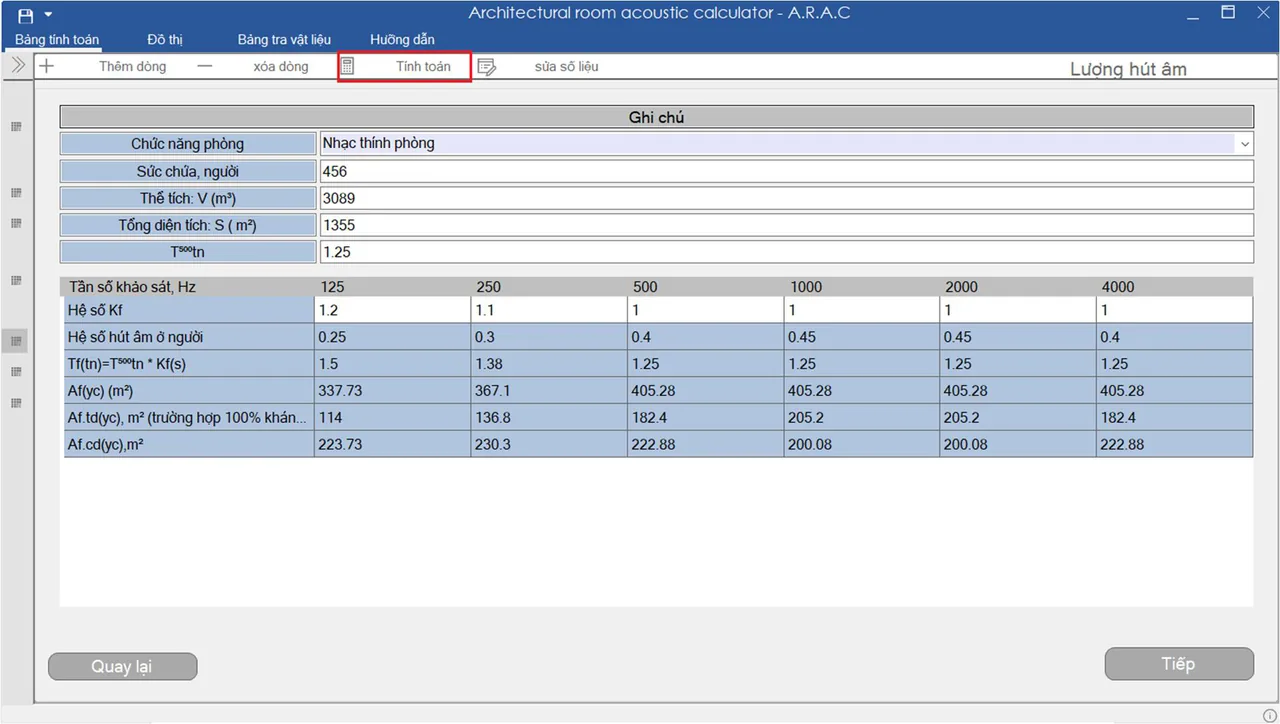Image resolution: width=1280 pixels, height=724 pixels.
Task: Click the 4000 Hz frequency column header
Action: click(1118, 287)
